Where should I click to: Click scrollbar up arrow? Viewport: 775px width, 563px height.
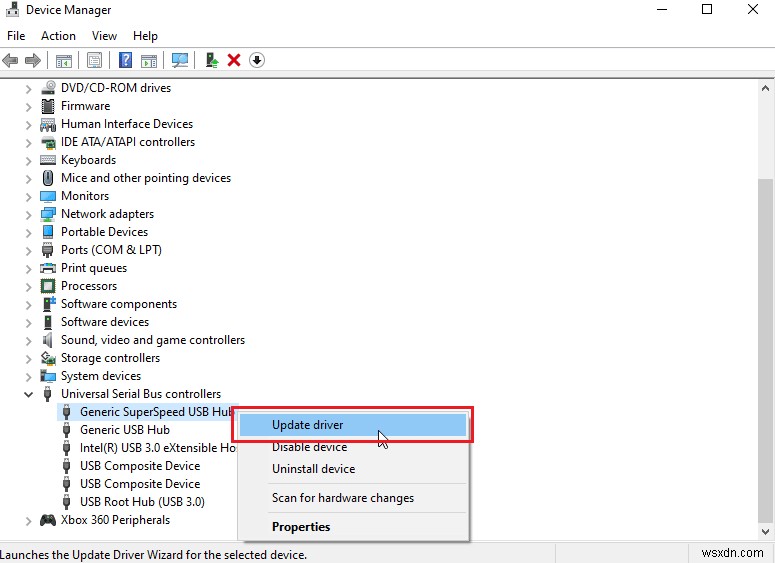click(766, 88)
